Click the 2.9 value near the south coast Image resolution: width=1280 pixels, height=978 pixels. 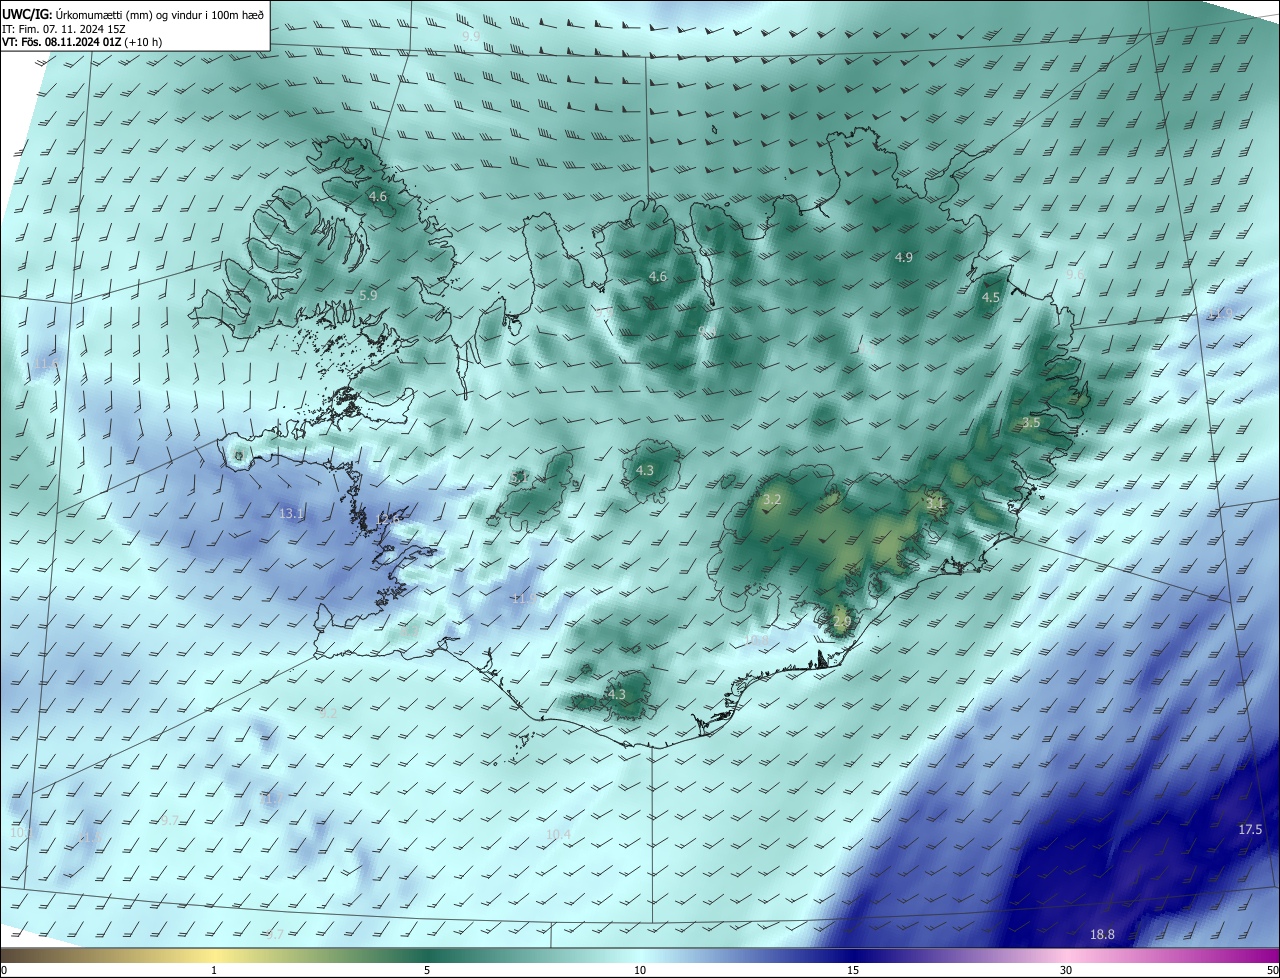tap(842, 621)
